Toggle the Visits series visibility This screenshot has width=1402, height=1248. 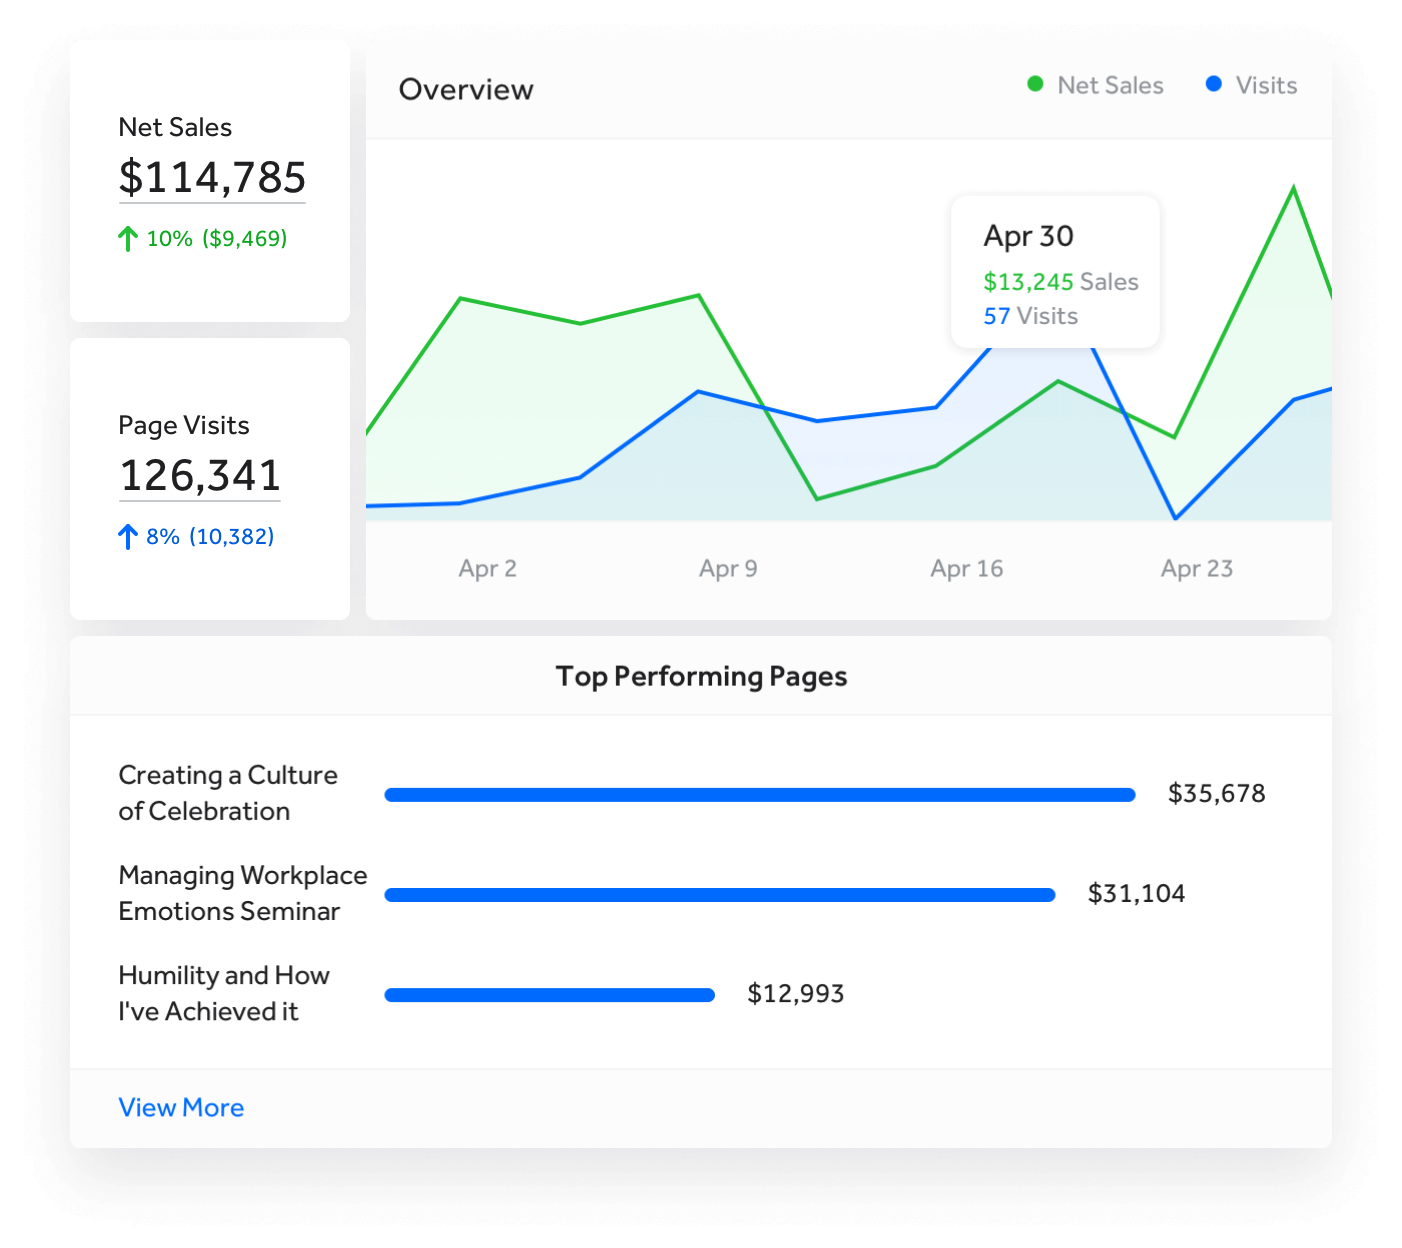click(1250, 85)
